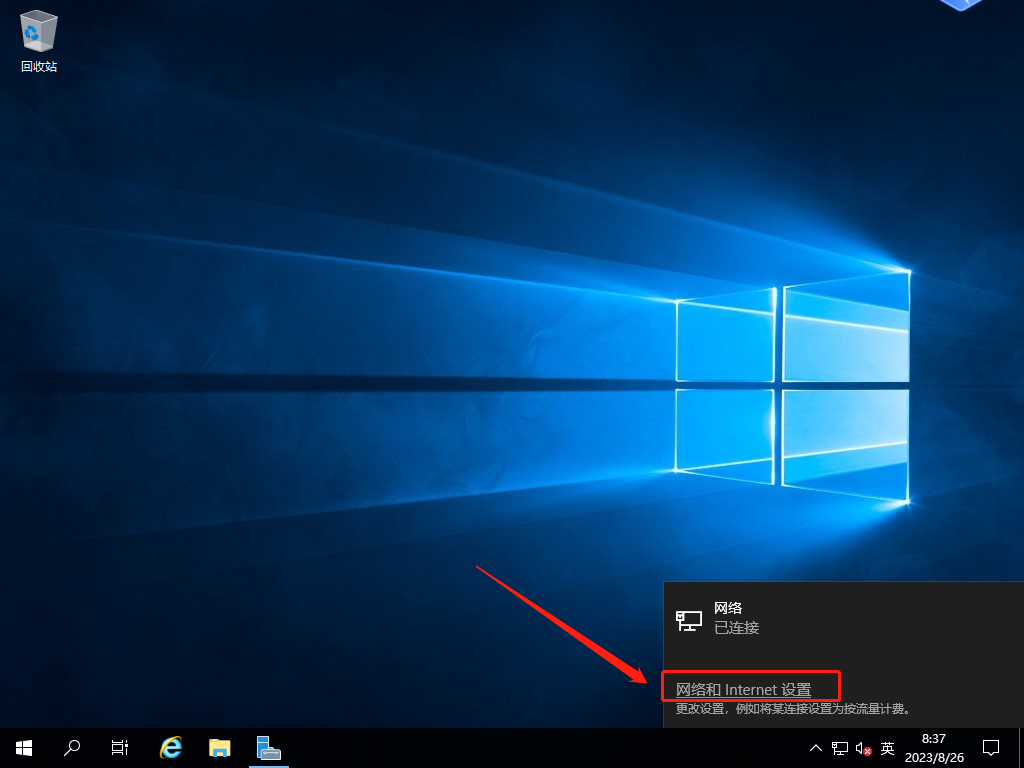
Task: Click the muted volume tray icon
Action: (x=863, y=748)
